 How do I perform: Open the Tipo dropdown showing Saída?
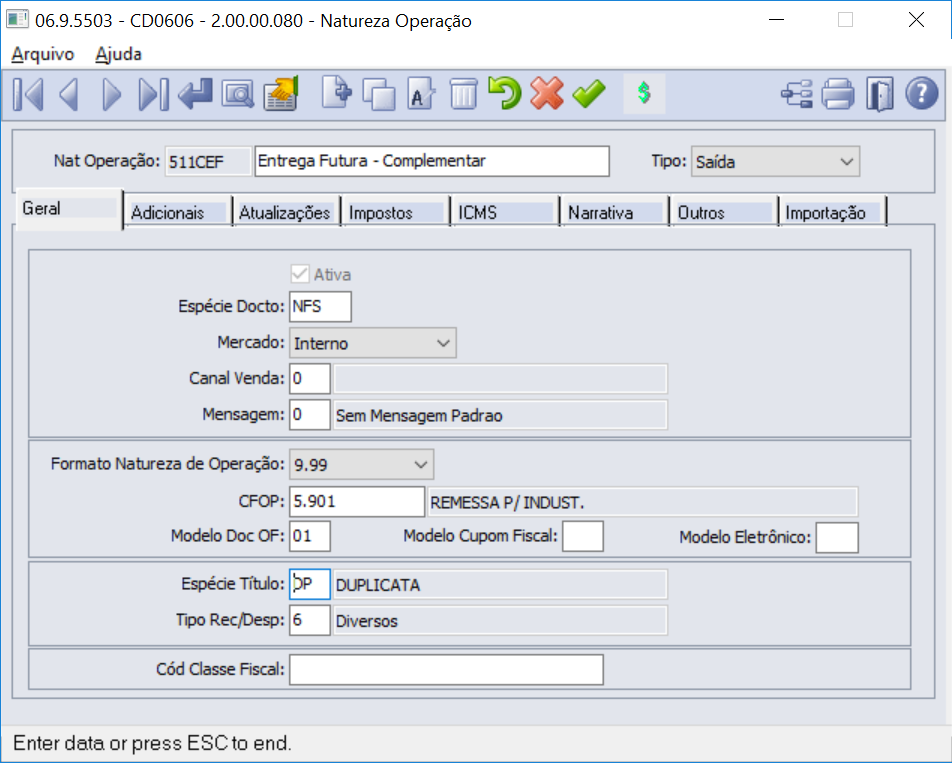pyautogui.click(x=775, y=161)
